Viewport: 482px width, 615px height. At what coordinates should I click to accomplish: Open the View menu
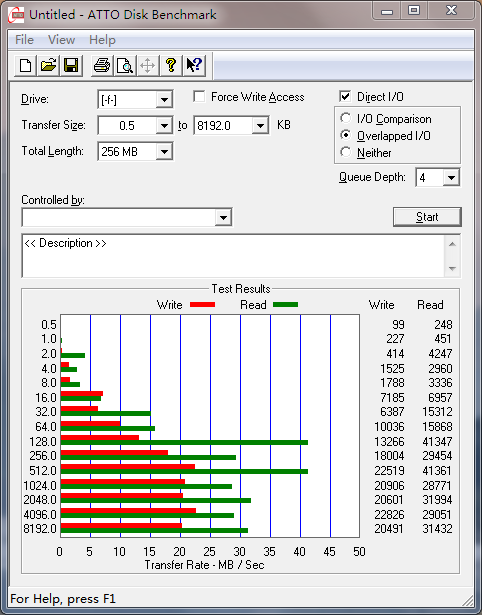pyautogui.click(x=61, y=40)
